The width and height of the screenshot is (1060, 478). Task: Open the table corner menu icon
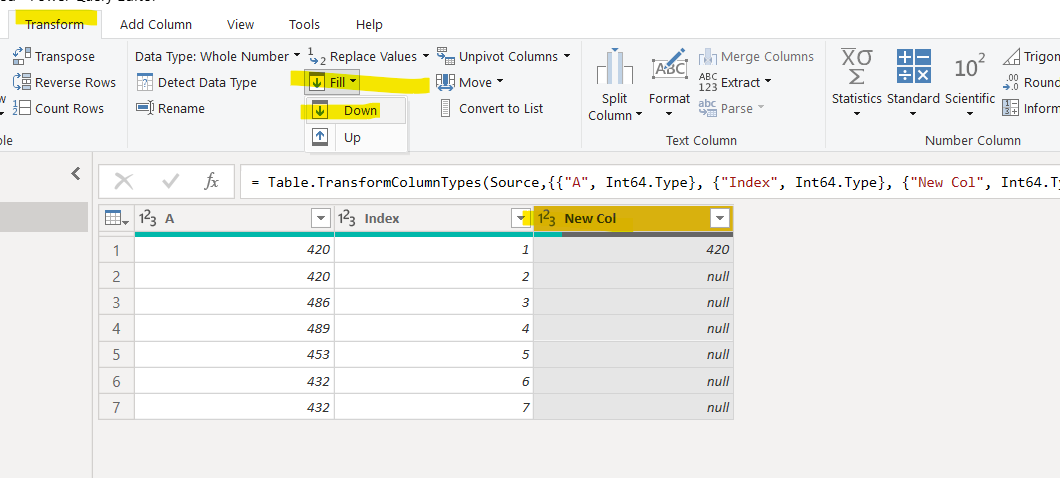[116, 218]
